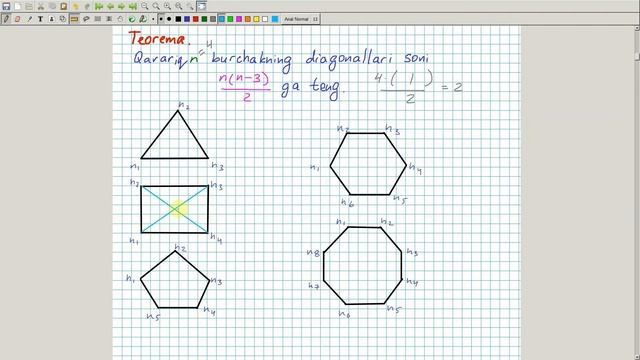Click the Paste clipboard icon
The width and height of the screenshot is (640, 360).
click(64, 7)
